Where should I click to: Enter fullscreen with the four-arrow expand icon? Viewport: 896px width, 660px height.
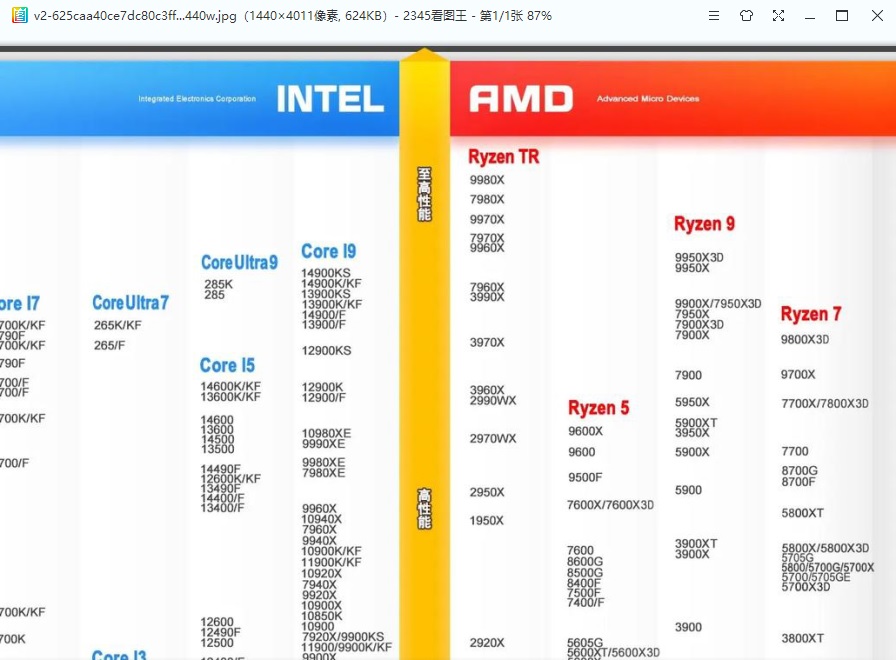778,16
